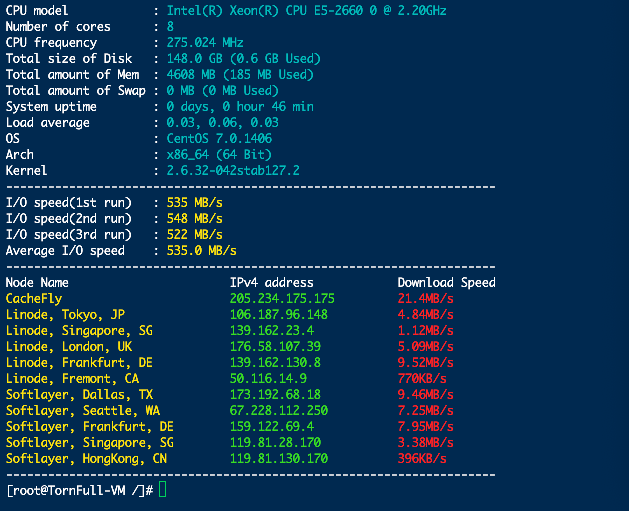
Task: Click the 21.4MB/s download speed
Action: point(426,298)
